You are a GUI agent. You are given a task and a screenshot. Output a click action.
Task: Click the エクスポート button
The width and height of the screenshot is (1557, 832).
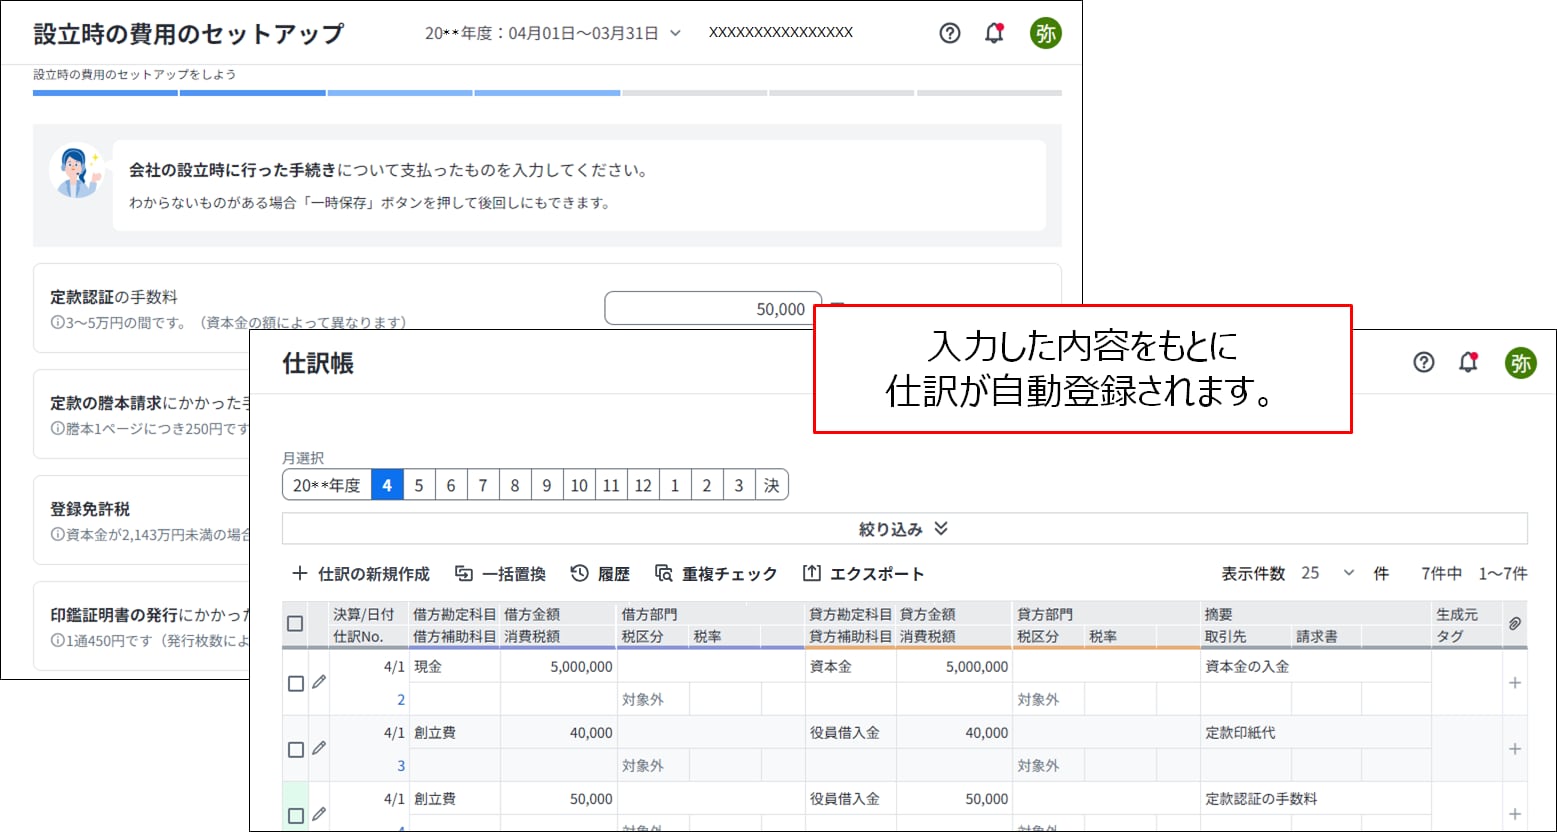coord(863,574)
